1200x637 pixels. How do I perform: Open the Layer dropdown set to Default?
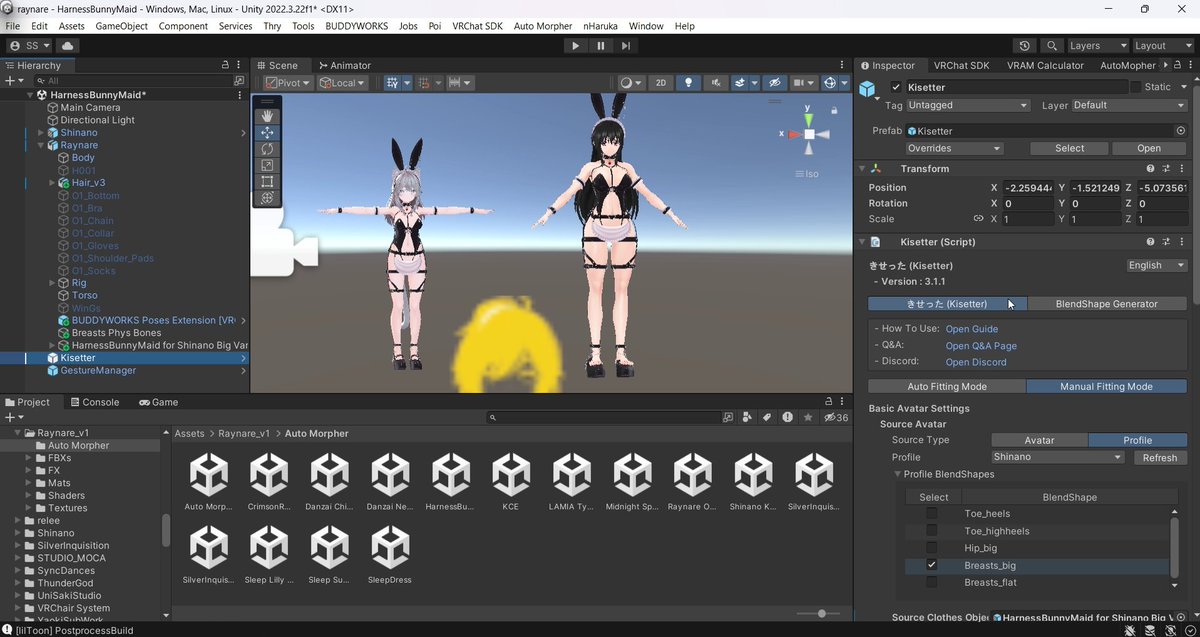point(1129,105)
